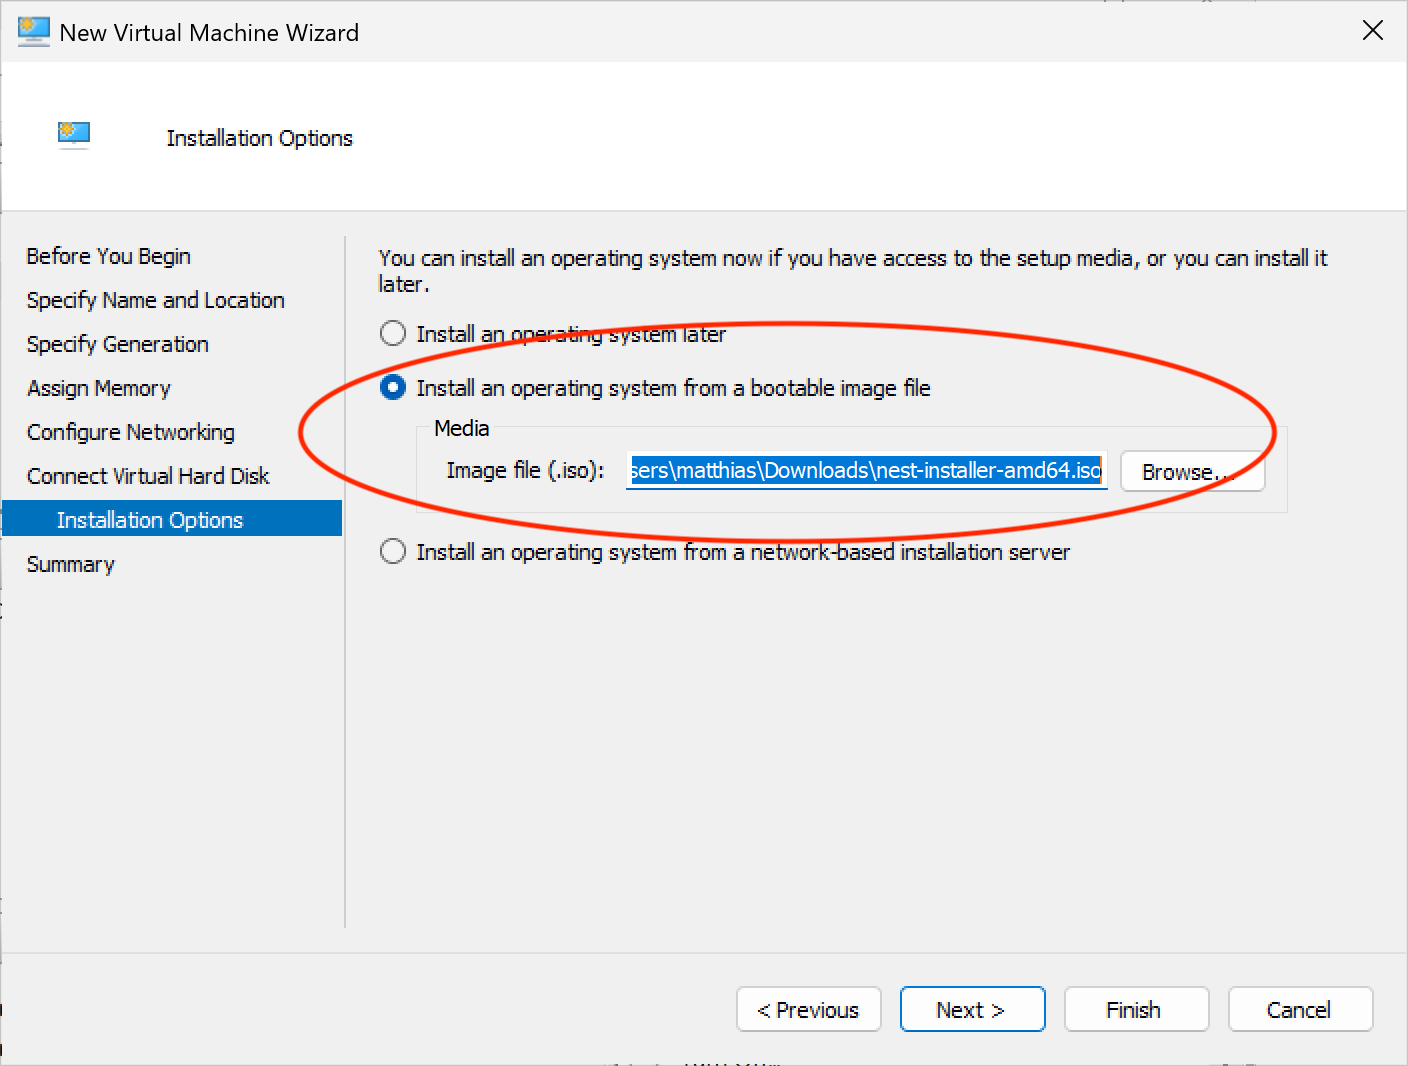Open Connect Virtual Hard Disk step
The image size is (1408, 1066).
coord(148,476)
